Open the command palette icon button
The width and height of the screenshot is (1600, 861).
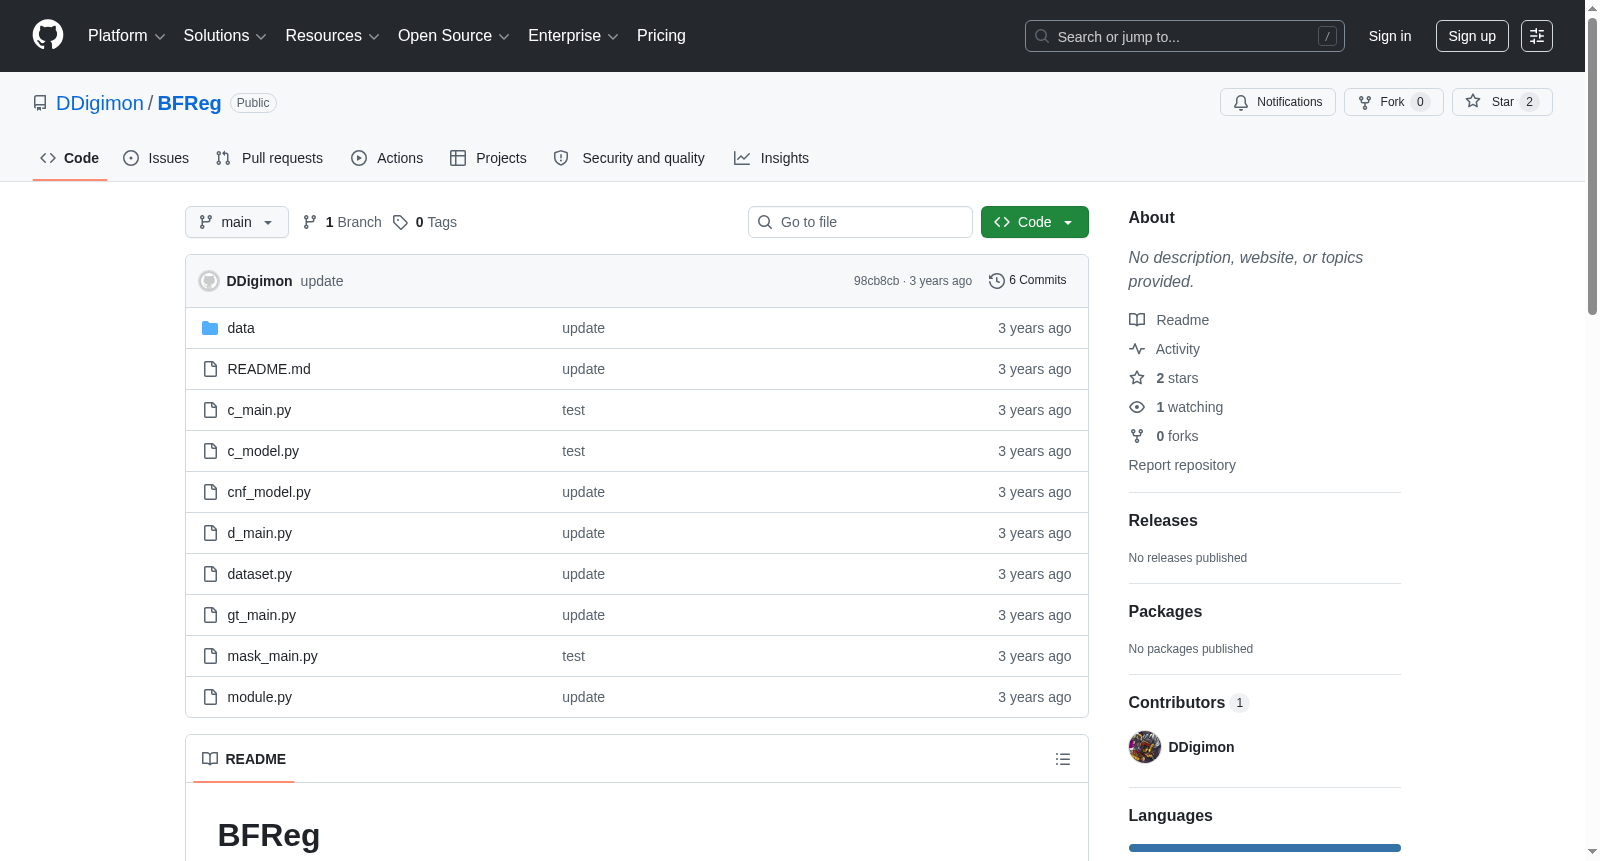(x=1537, y=36)
